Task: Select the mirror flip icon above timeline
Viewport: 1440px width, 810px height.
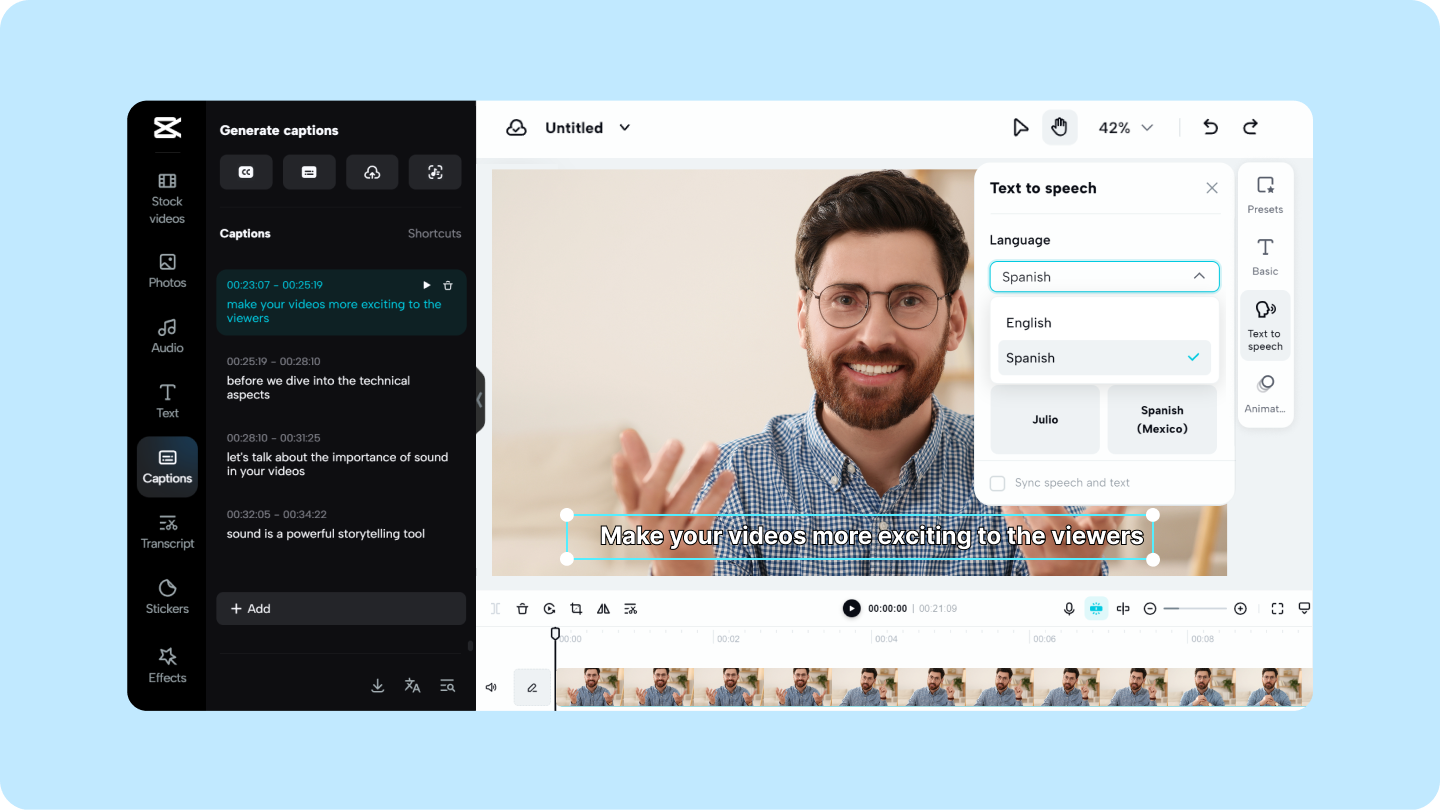Action: (x=603, y=608)
